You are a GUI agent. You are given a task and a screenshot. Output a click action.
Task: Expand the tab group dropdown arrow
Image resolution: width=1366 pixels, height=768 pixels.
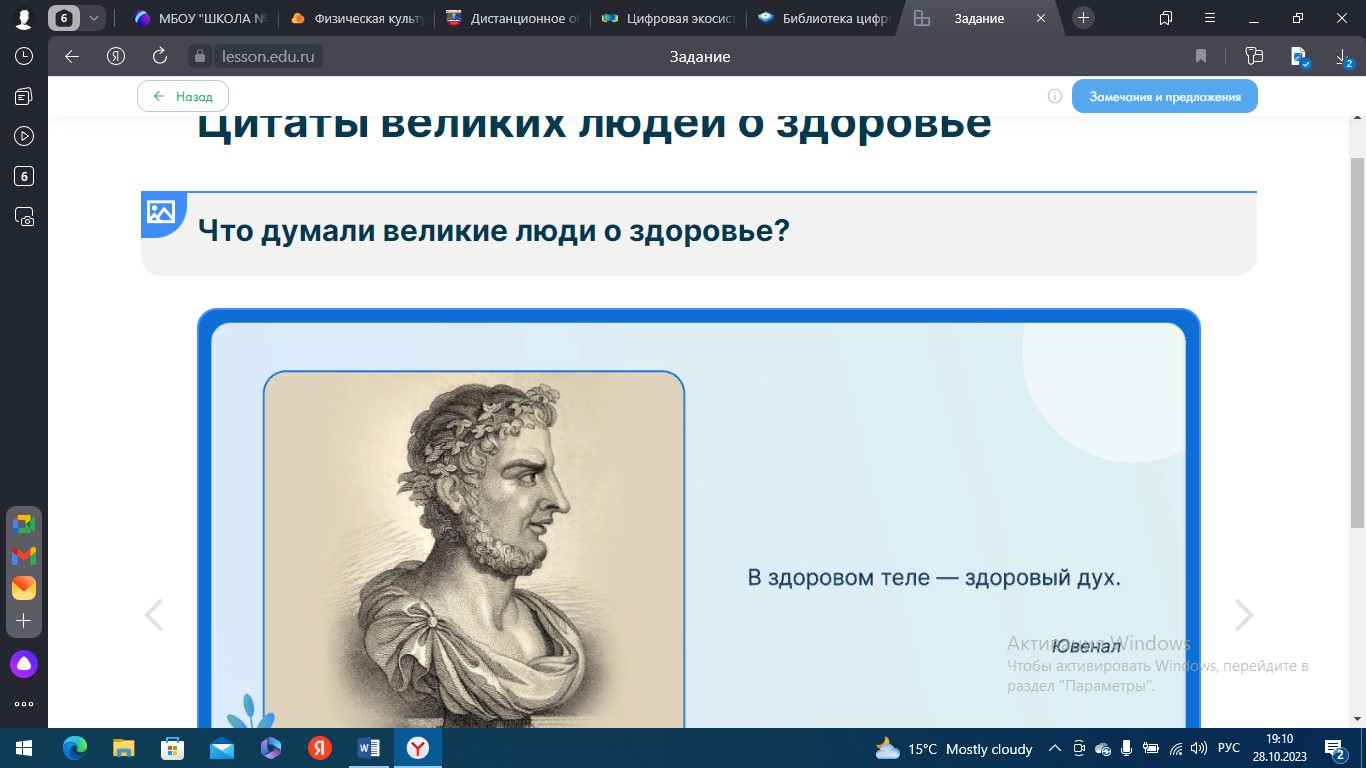point(93,18)
